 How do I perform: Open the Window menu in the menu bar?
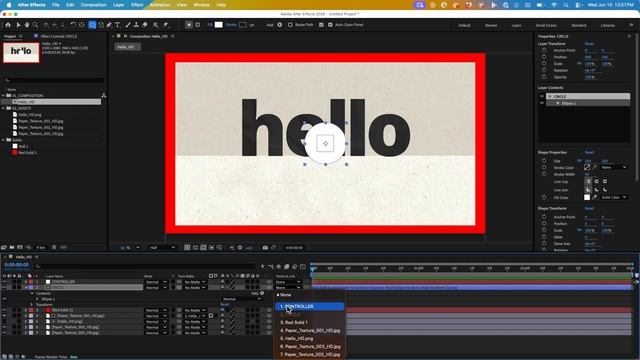tap(201, 5)
